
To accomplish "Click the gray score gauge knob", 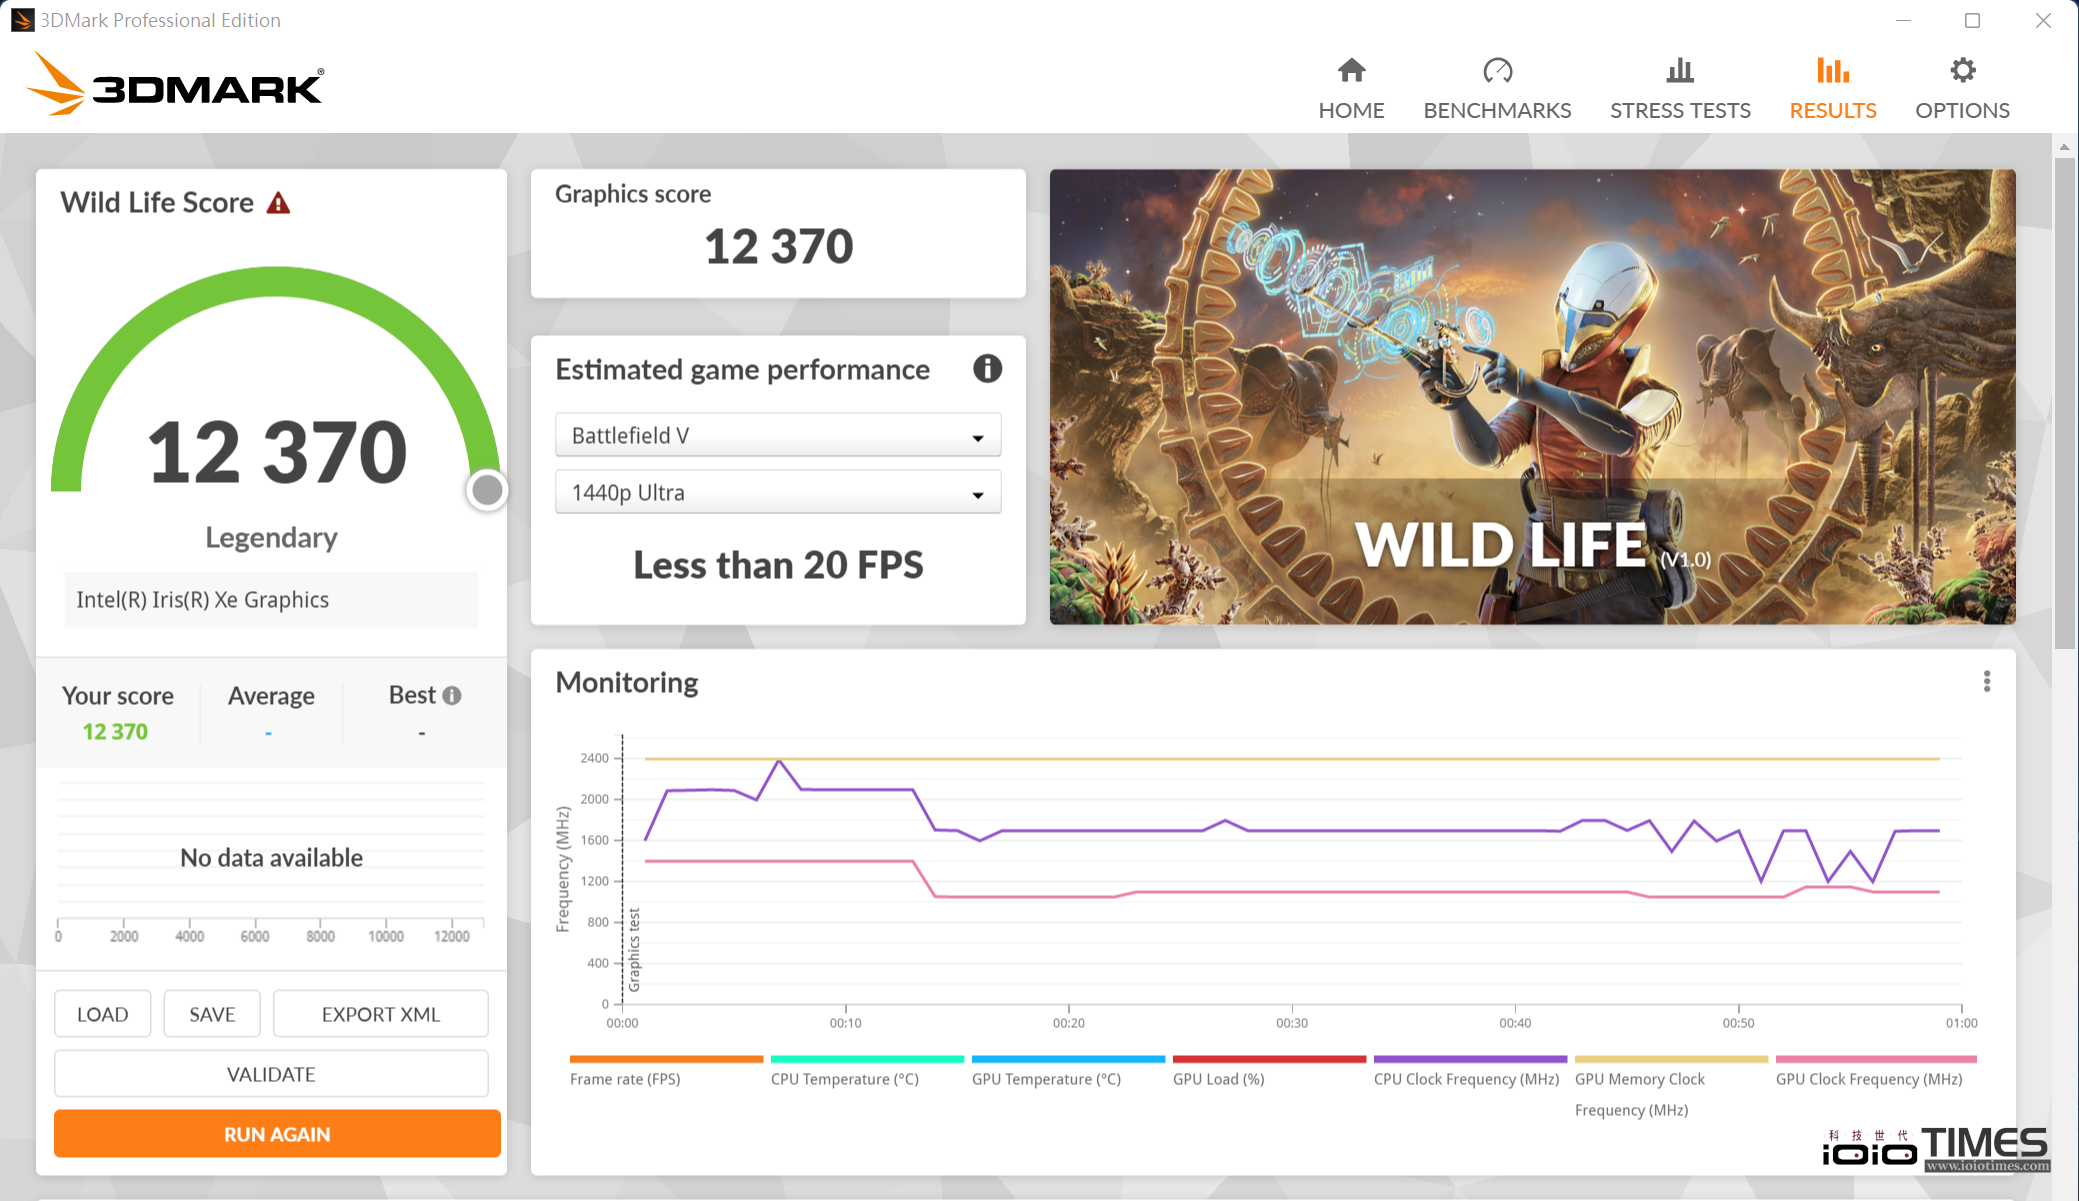I will pos(487,490).
